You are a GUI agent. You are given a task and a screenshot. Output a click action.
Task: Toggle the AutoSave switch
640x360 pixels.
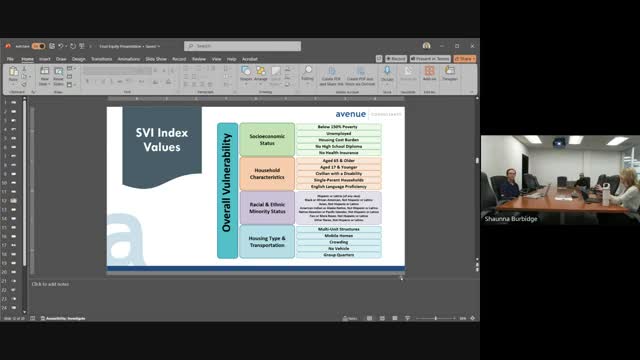[38, 46]
